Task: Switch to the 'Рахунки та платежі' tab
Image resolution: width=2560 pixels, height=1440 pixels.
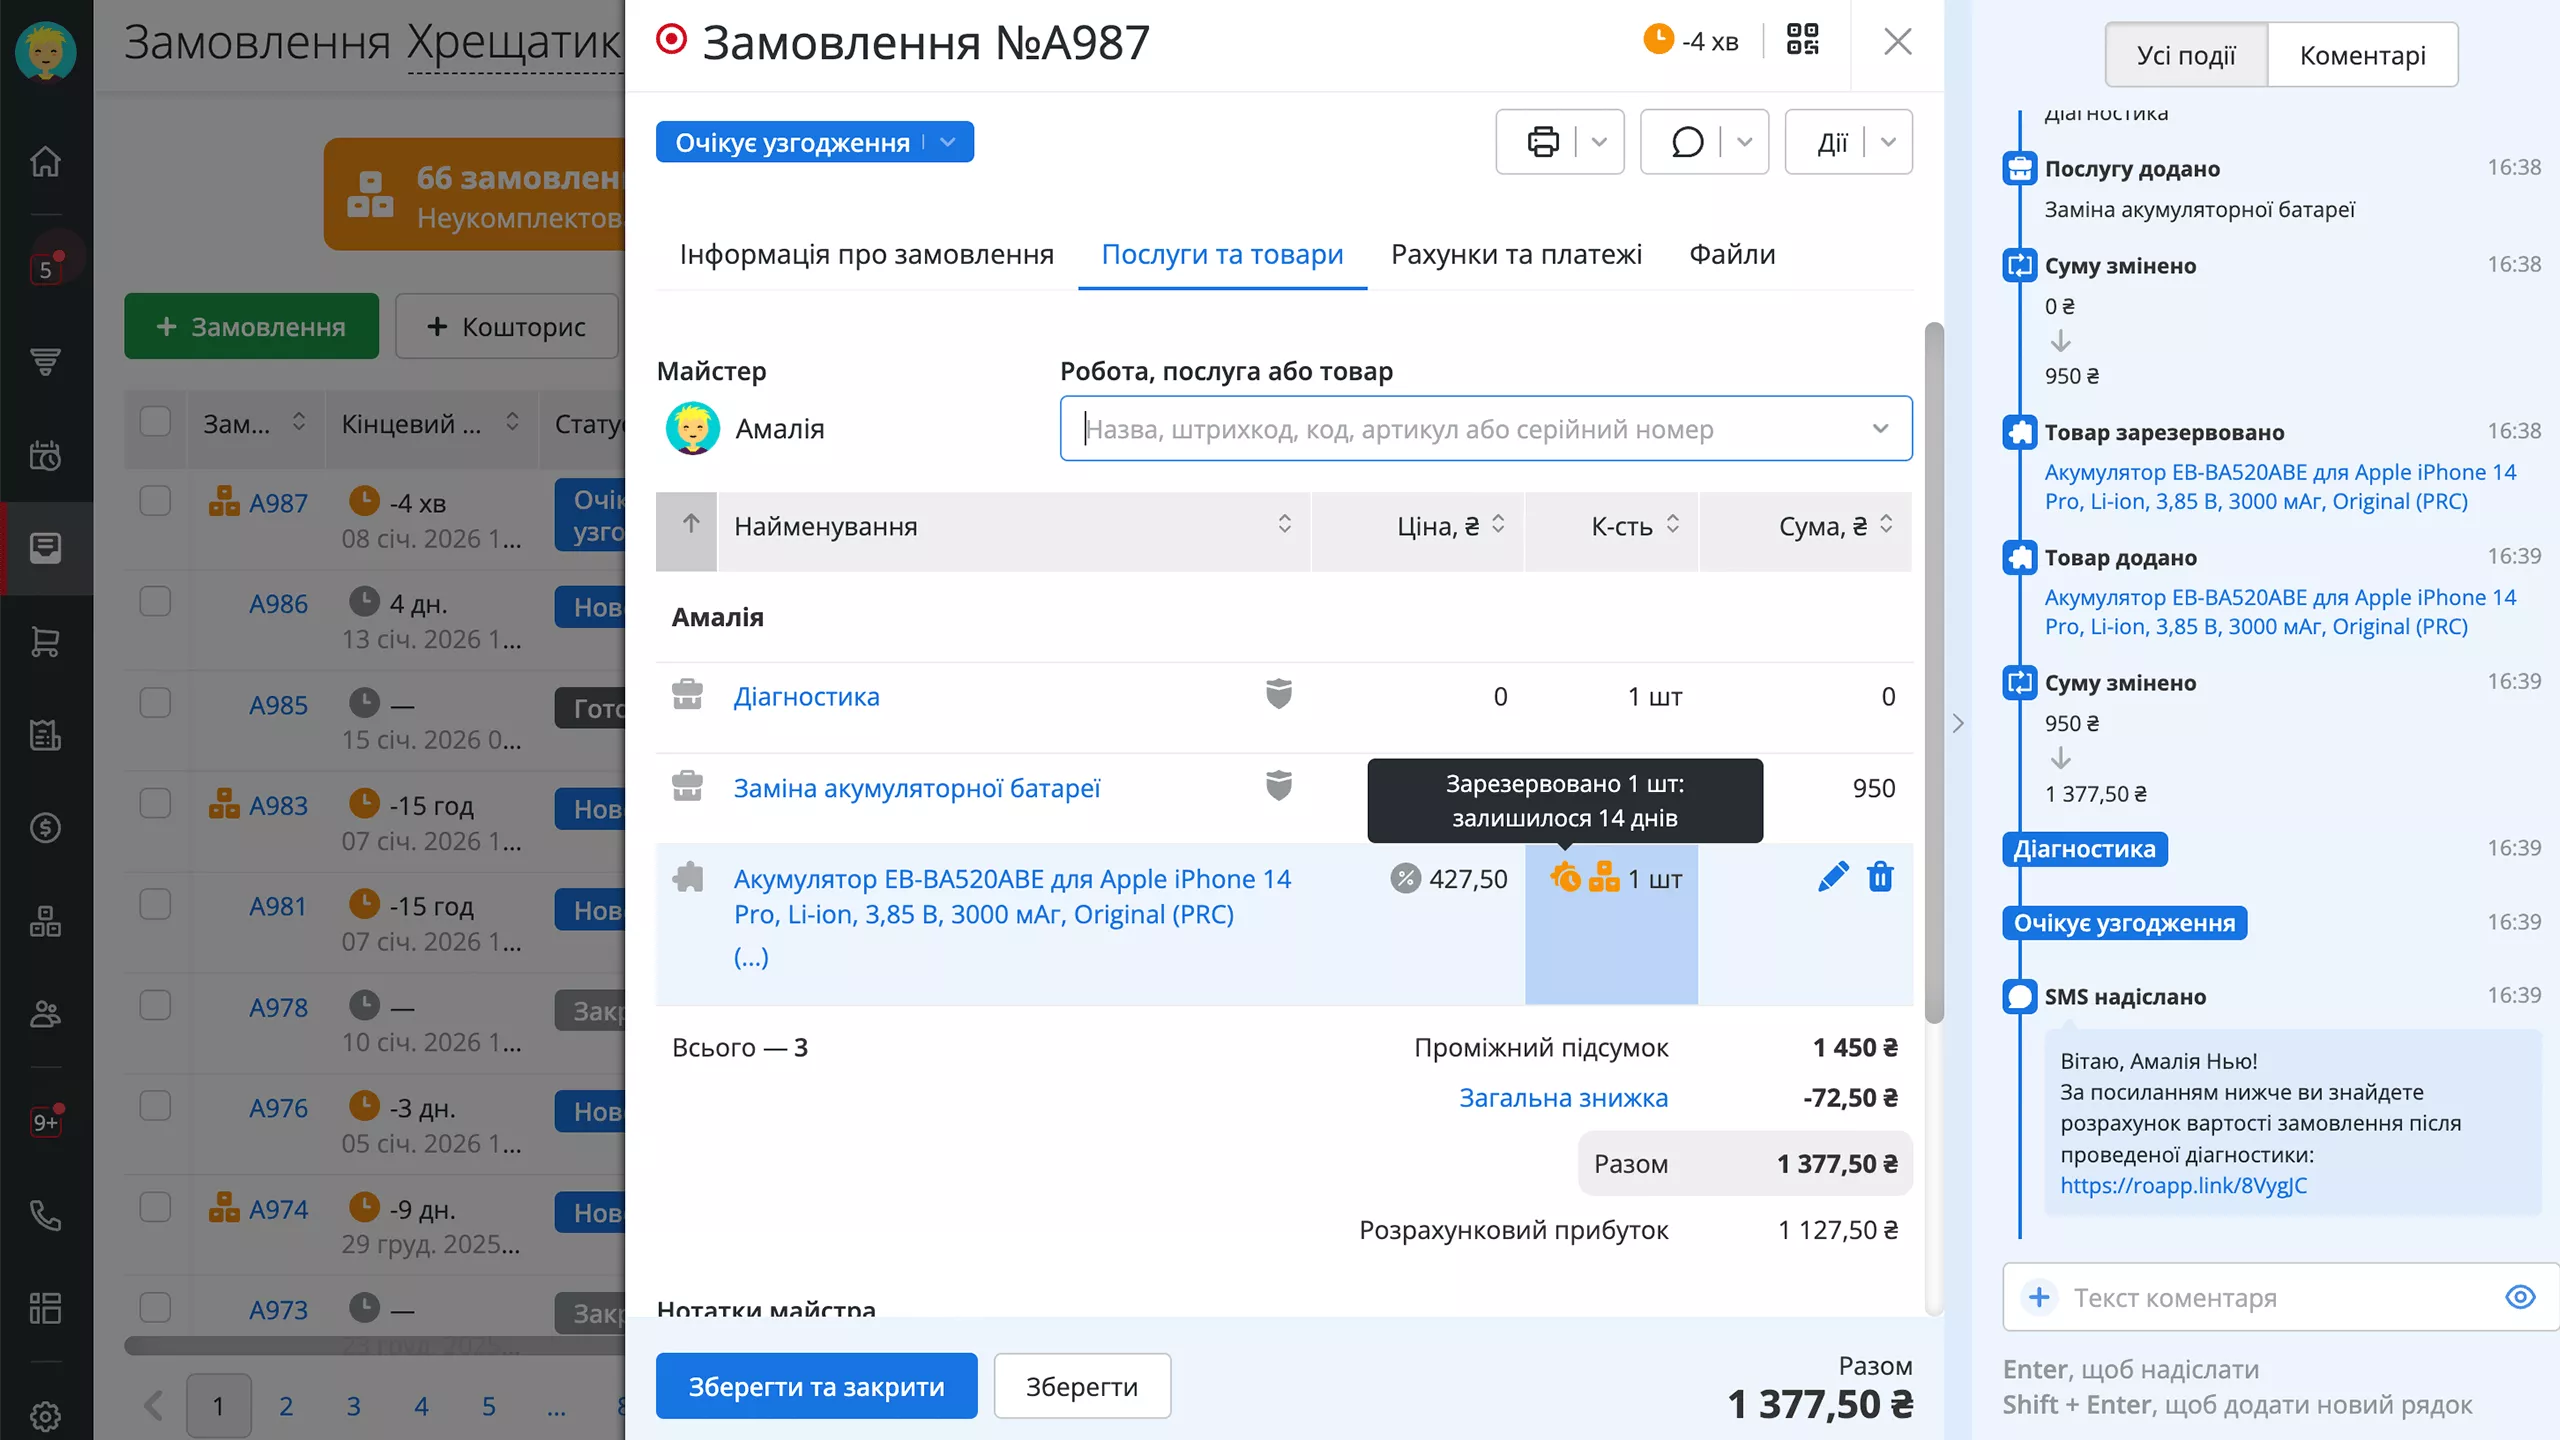Action: pyautogui.click(x=1515, y=254)
